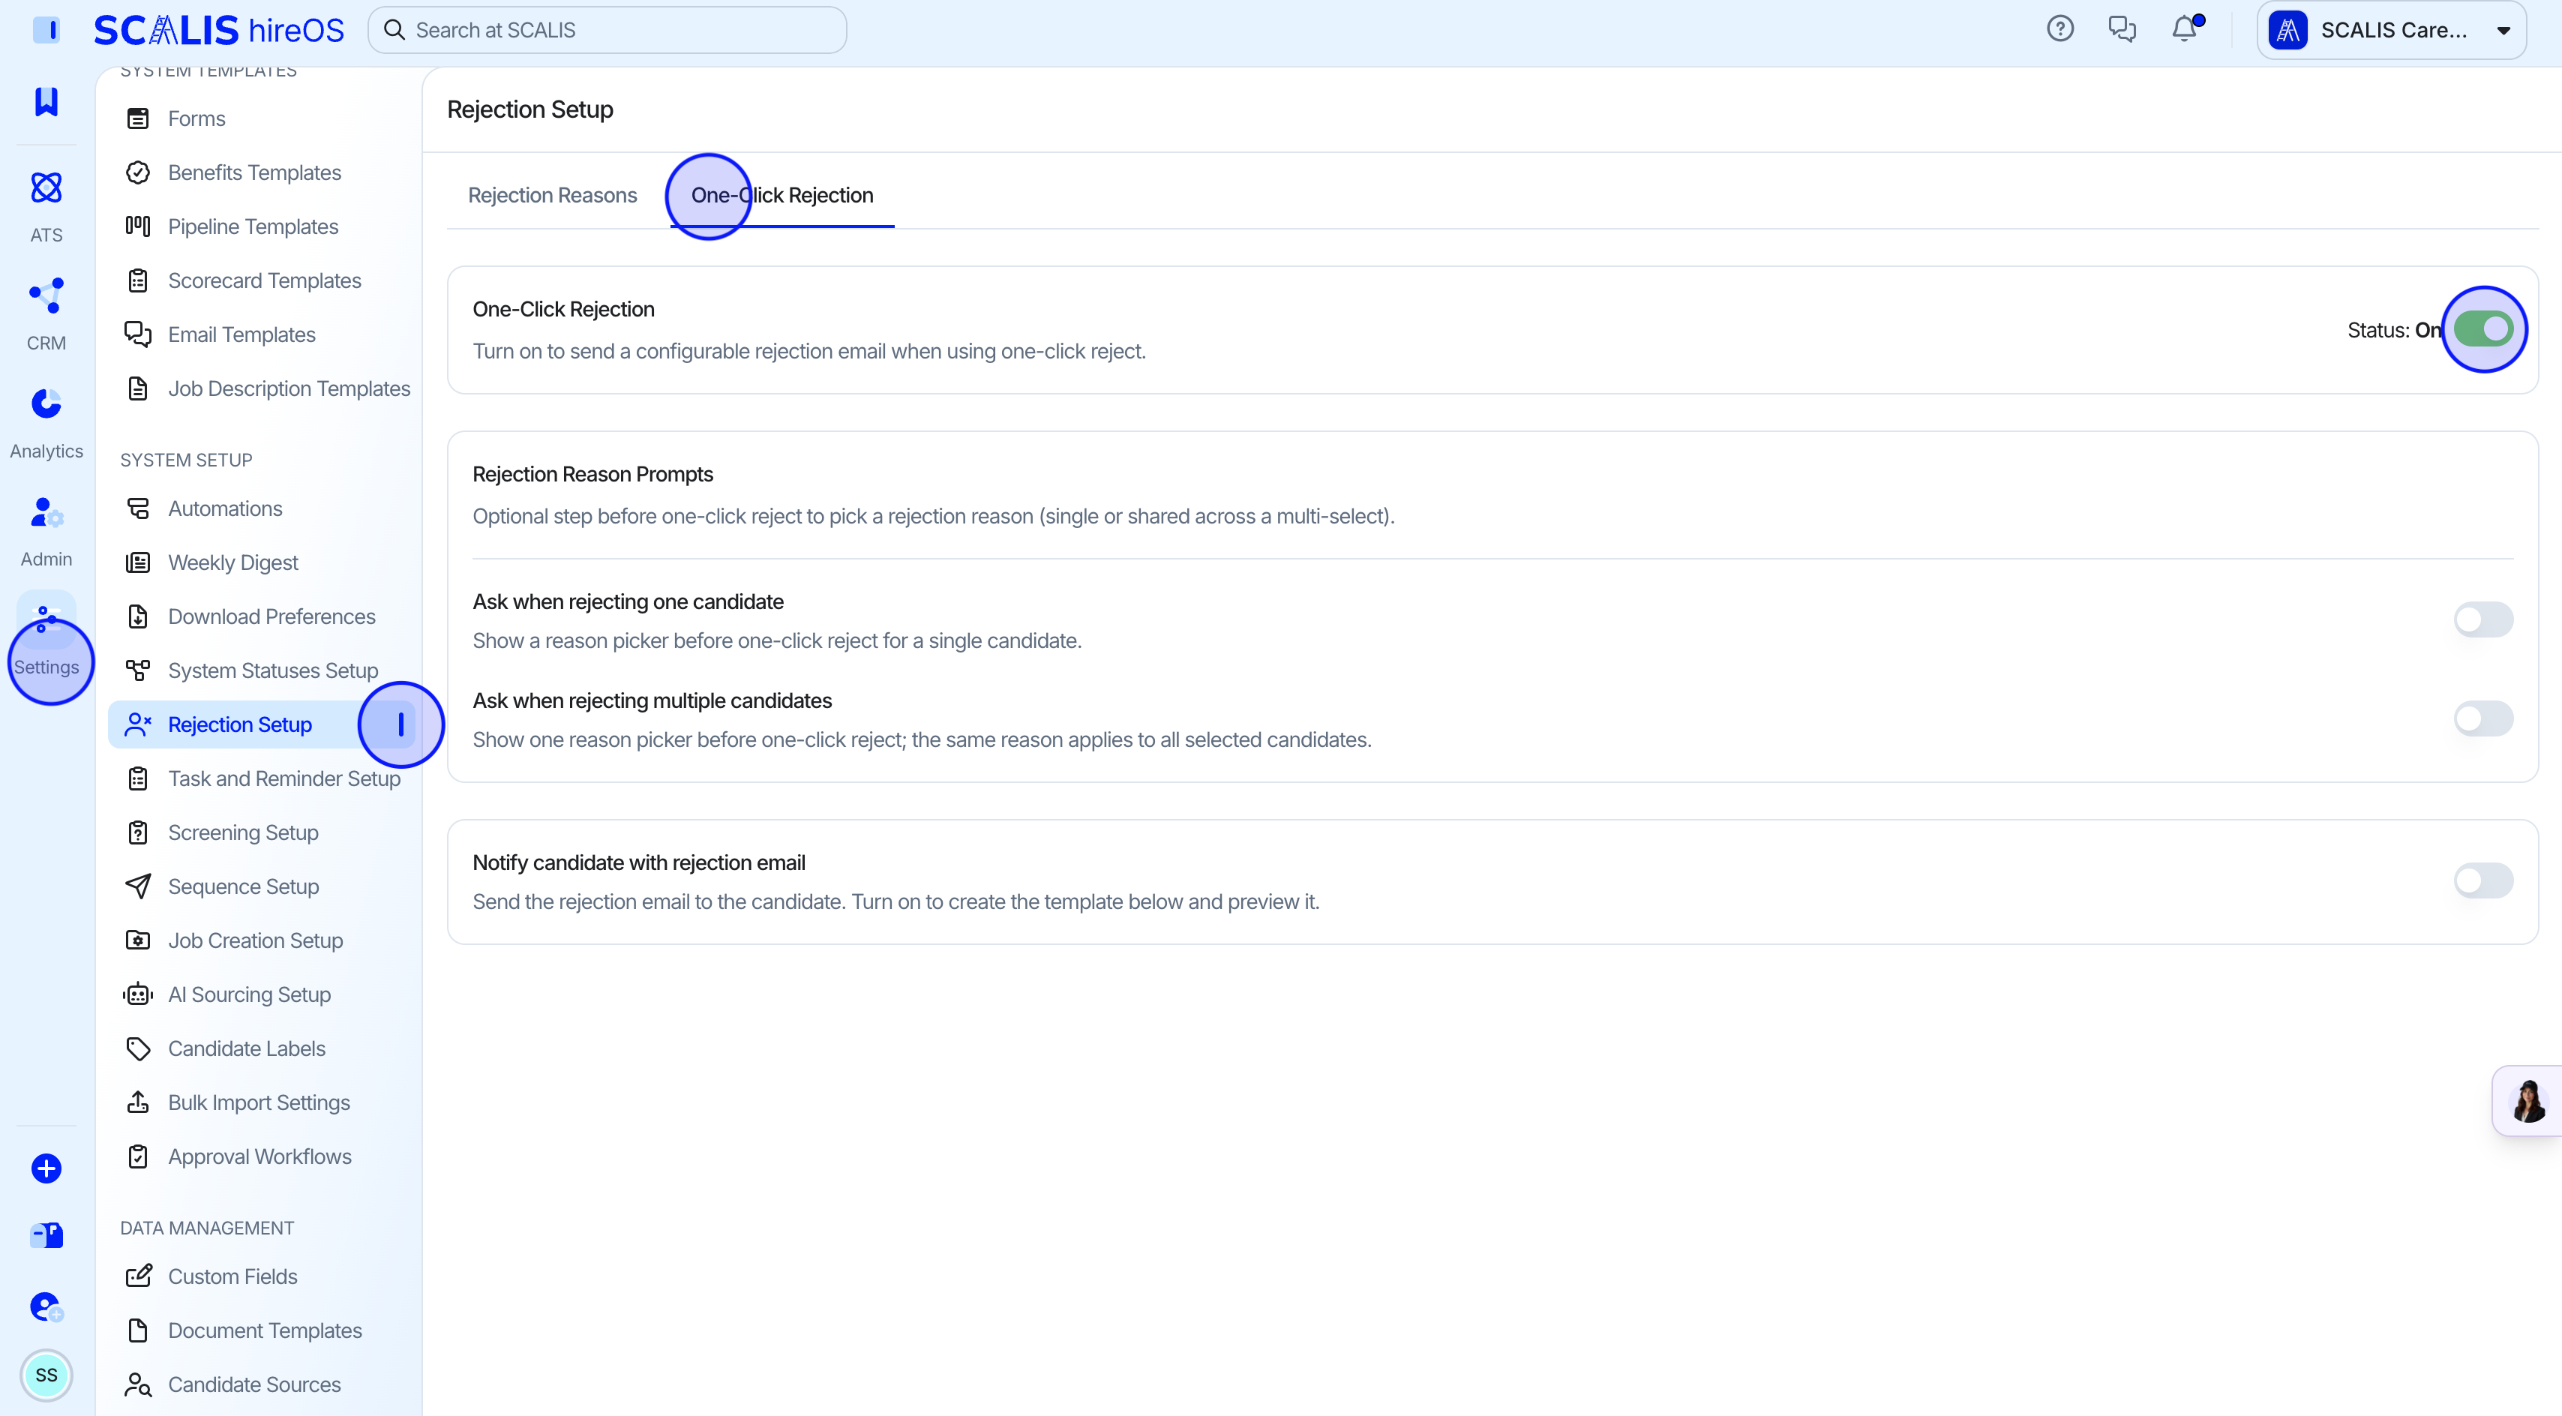
Task: Open the help question mark icon
Action: click(2060, 29)
